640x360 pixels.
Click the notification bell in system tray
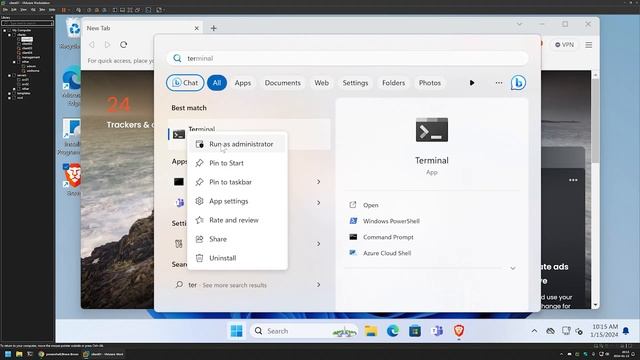[626, 331]
